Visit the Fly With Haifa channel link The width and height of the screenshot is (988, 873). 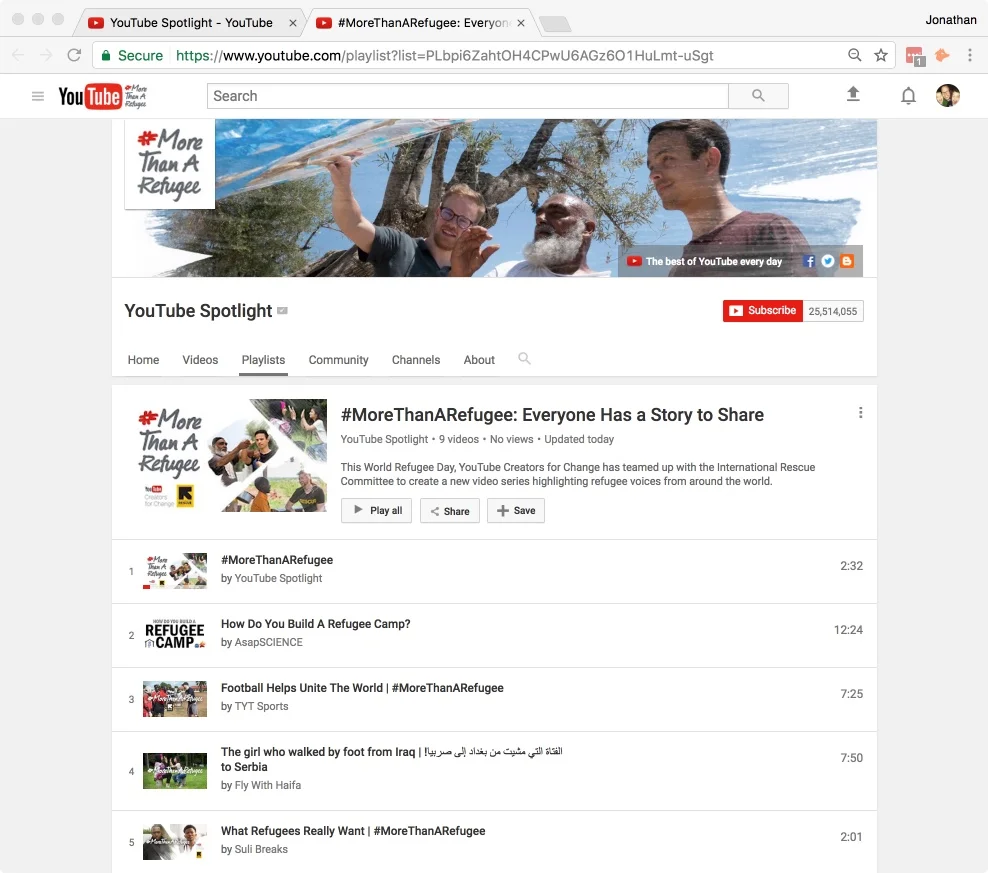click(x=268, y=785)
